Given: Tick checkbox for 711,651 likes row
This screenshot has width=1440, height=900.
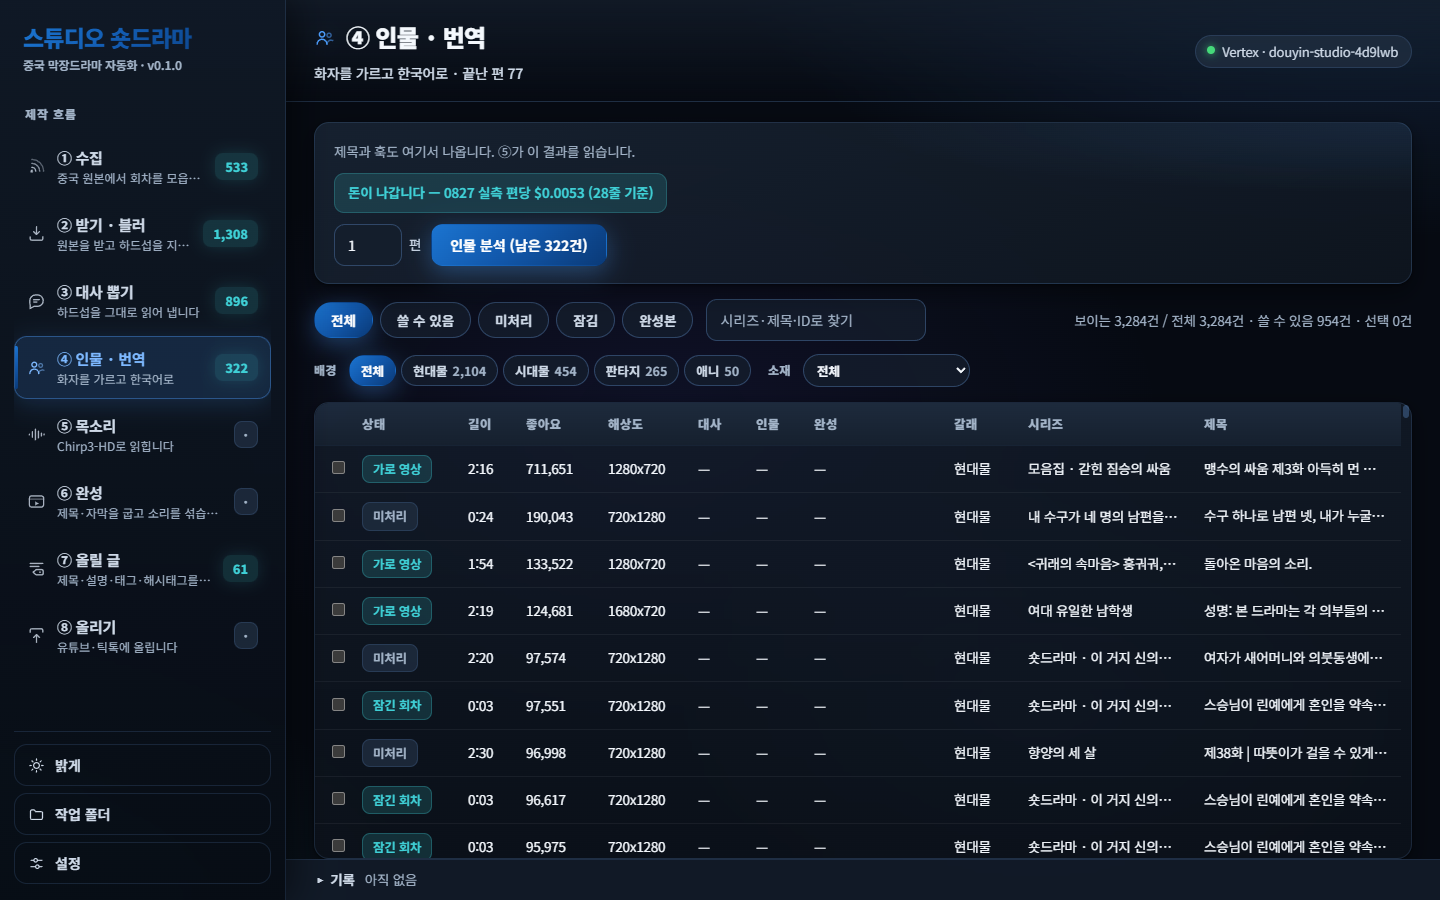Looking at the screenshot, I should pyautogui.click(x=339, y=468).
